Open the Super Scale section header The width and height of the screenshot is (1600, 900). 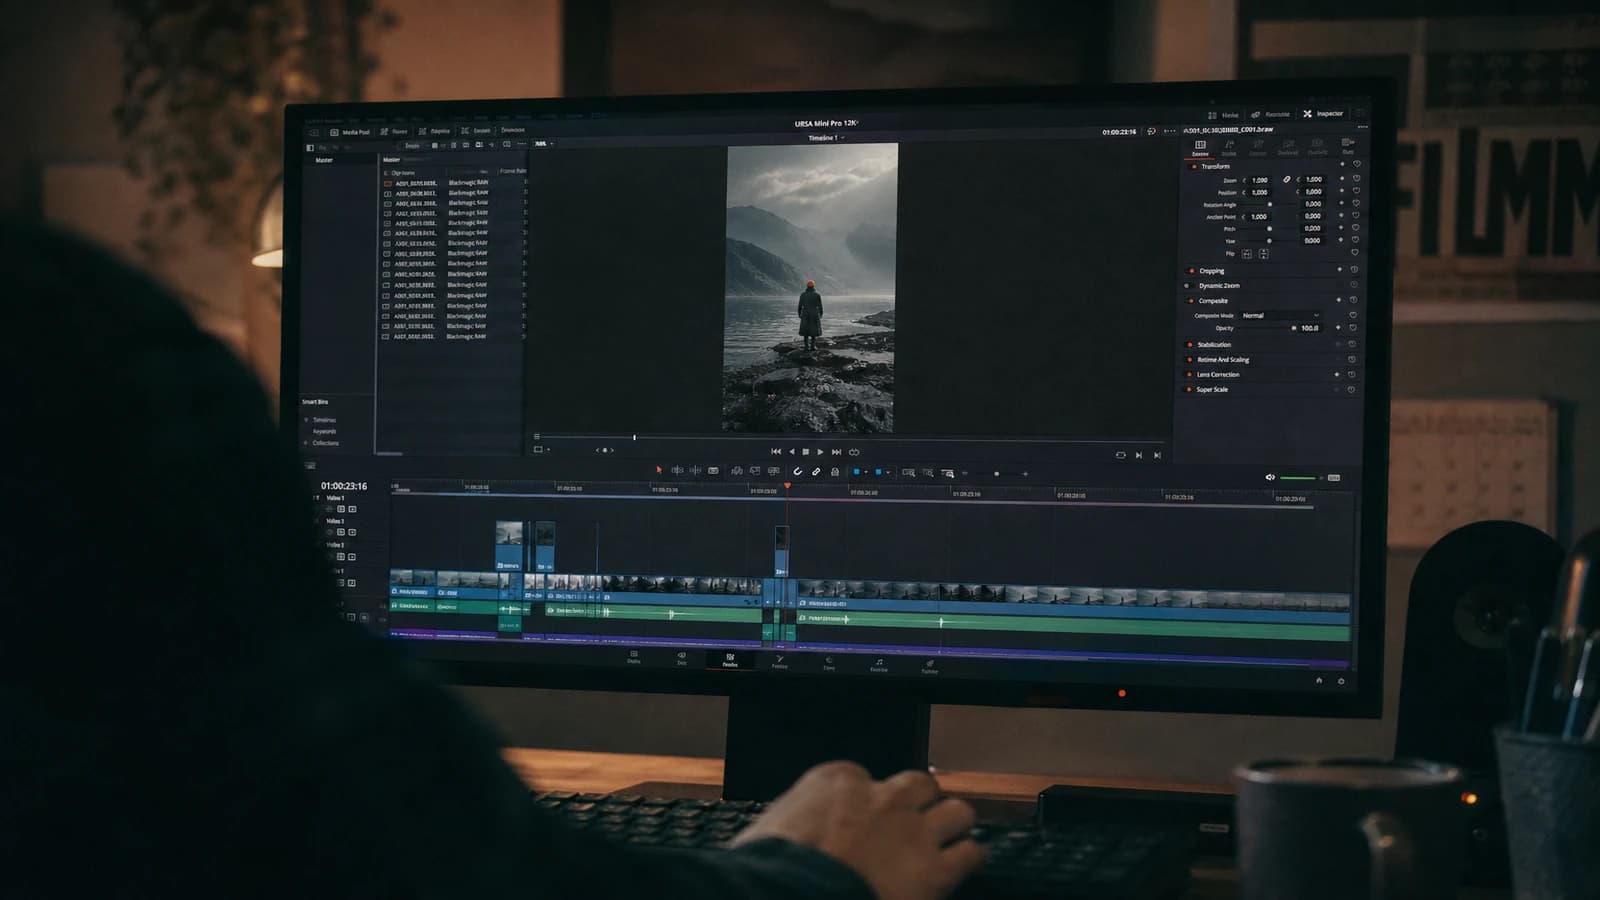click(x=1212, y=390)
